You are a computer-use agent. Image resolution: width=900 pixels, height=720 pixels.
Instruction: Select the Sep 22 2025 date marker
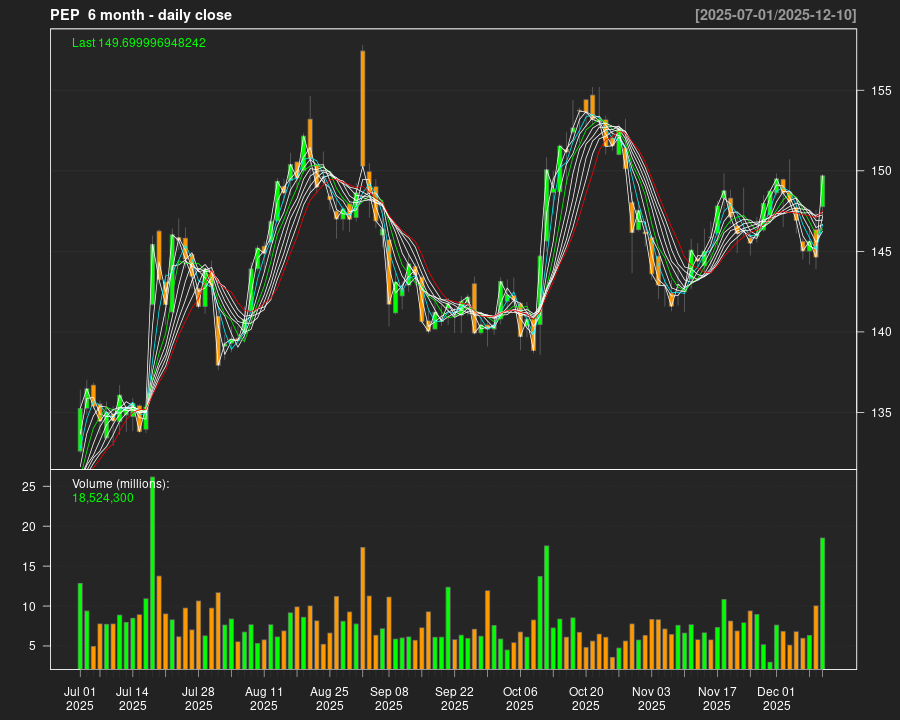click(454, 698)
